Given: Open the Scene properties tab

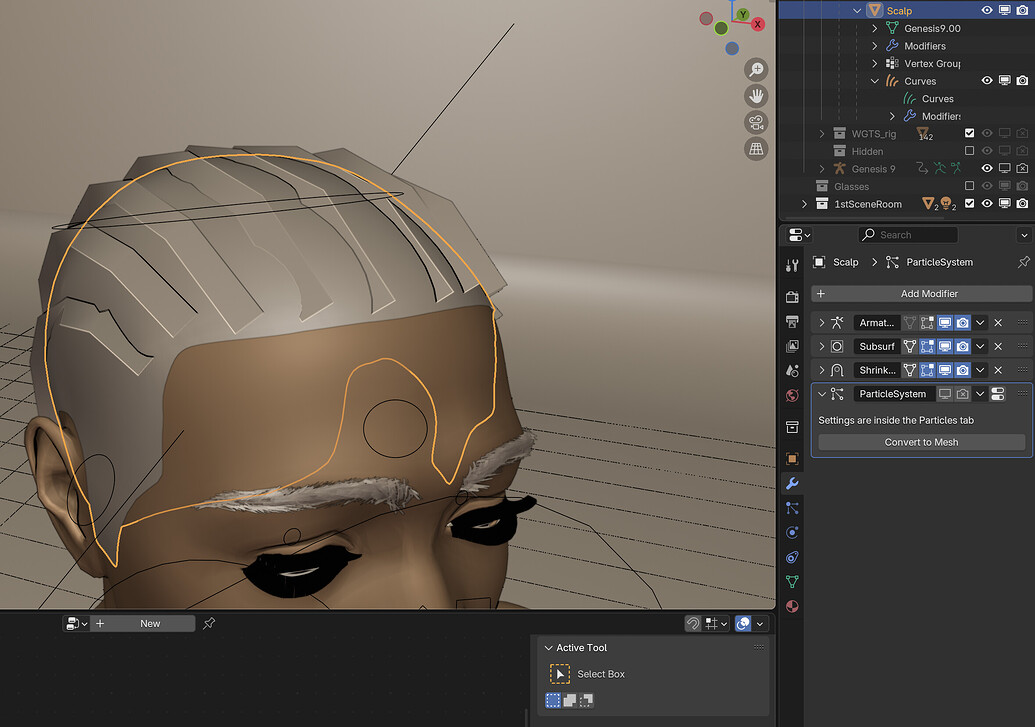Looking at the screenshot, I should coord(792,370).
